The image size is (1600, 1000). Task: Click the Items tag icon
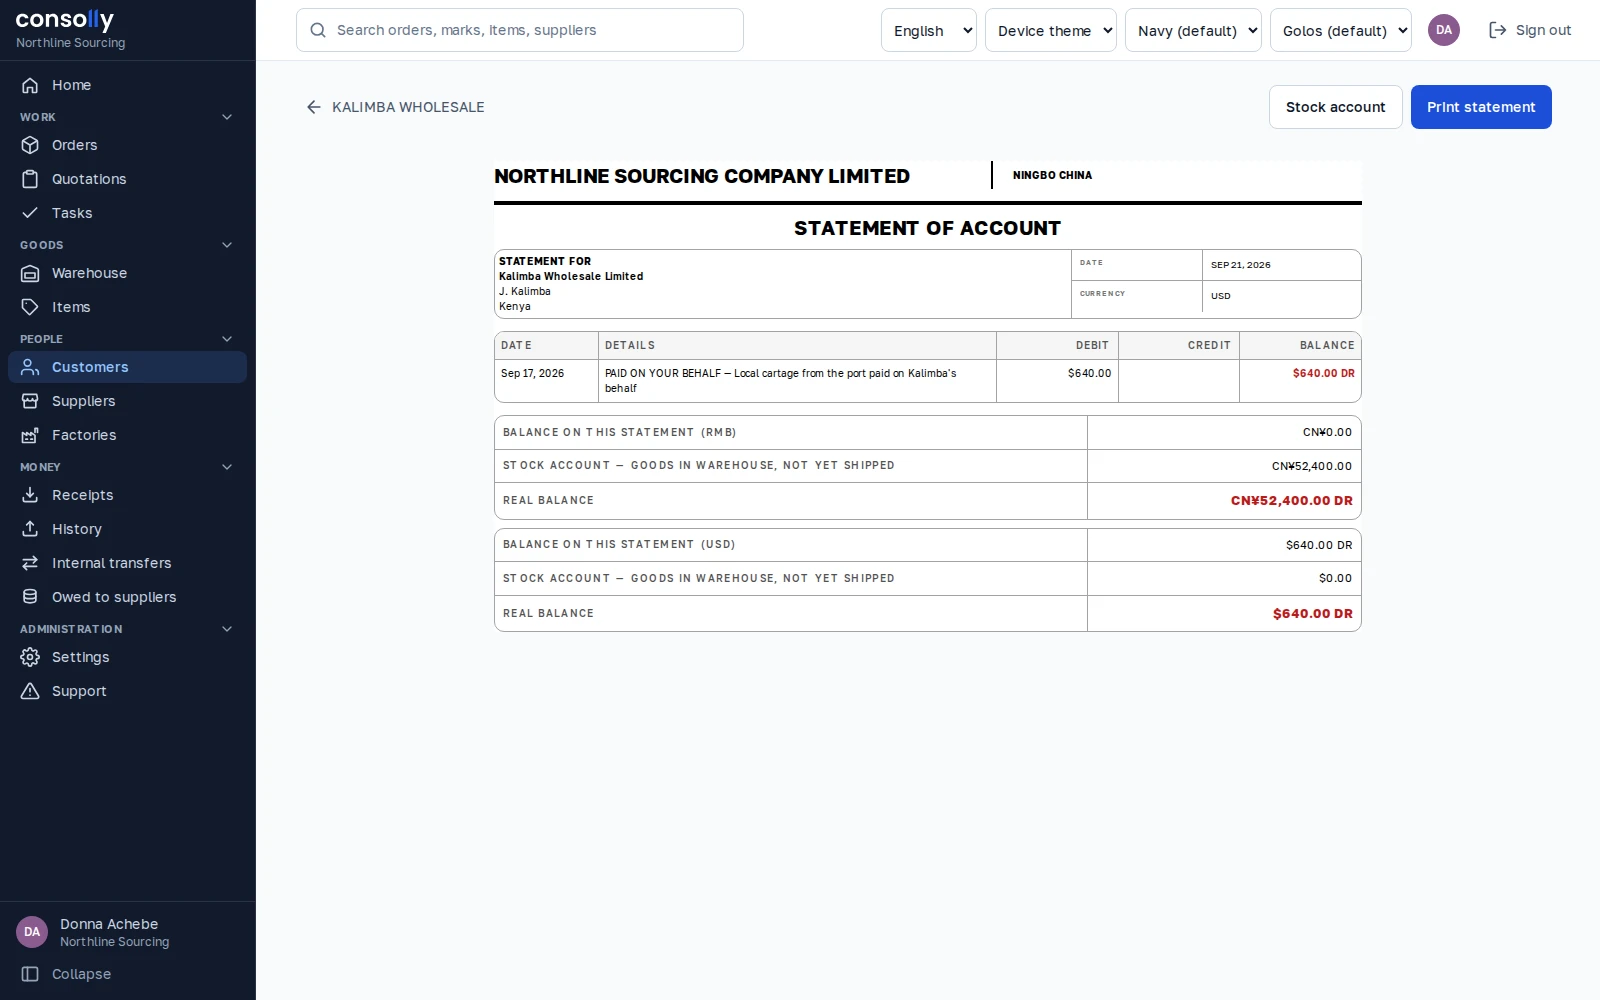click(30, 307)
